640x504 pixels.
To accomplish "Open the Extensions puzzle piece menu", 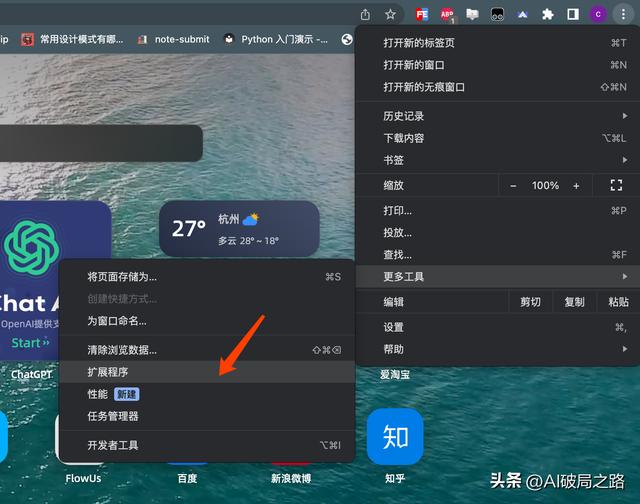I will click(x=548, y=14).
